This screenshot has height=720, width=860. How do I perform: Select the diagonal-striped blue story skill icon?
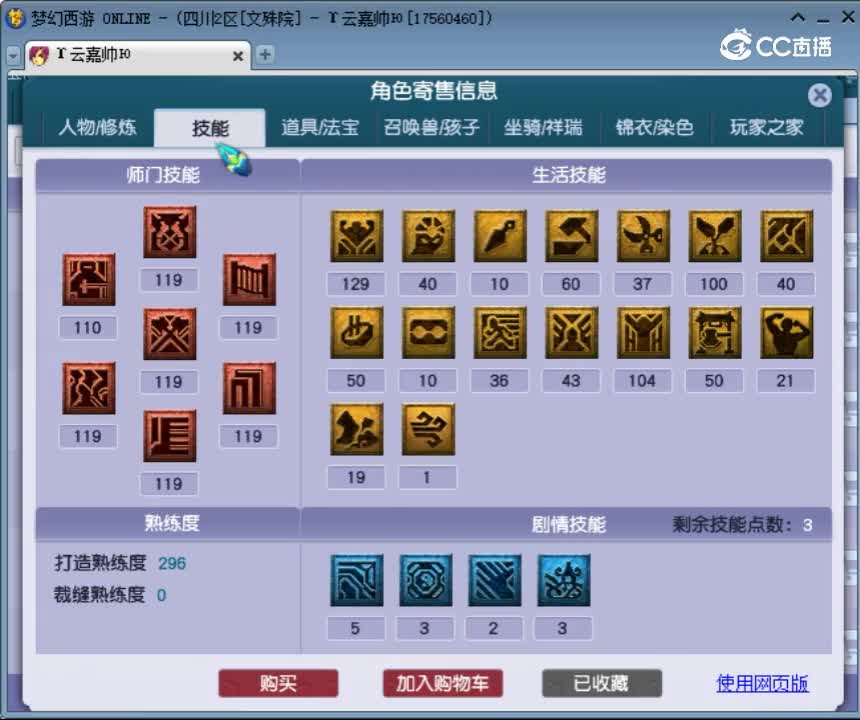pos(495,580)
